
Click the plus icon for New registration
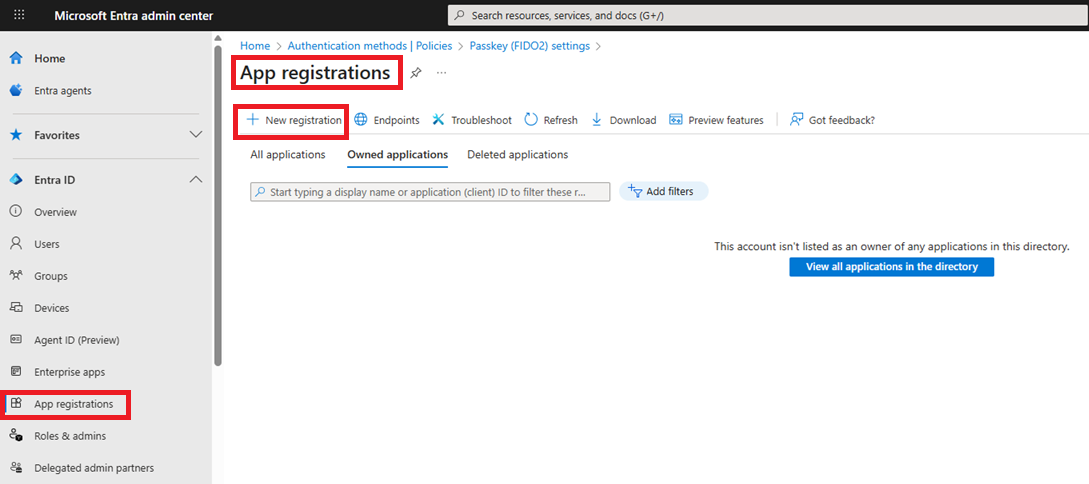[x=253, y=119]
